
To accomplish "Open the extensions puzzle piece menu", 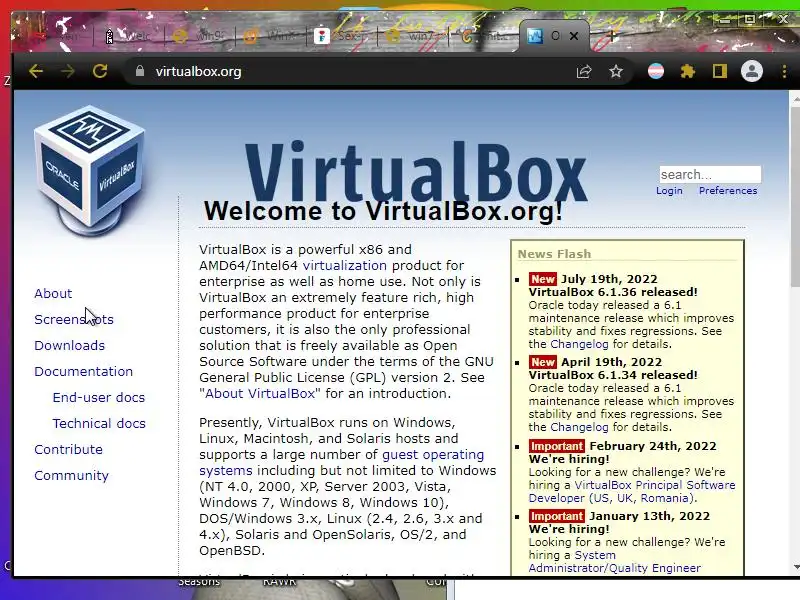I will (688, 71).
